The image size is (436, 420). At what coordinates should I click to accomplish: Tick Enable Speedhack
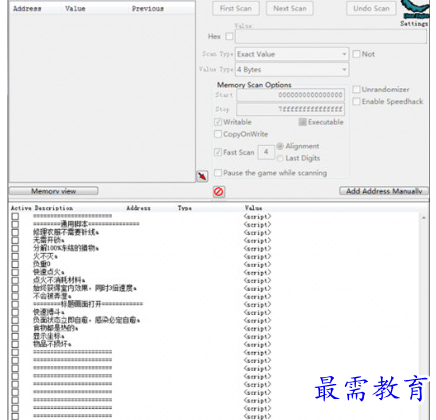click(356, 101)
